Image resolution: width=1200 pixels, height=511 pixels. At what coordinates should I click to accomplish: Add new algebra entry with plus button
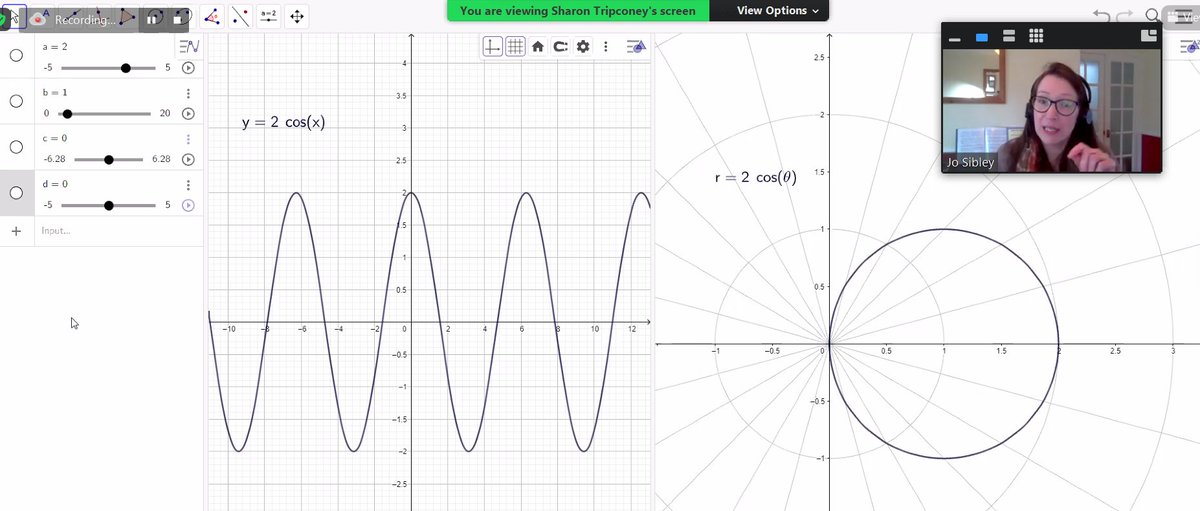click(16, 231)
